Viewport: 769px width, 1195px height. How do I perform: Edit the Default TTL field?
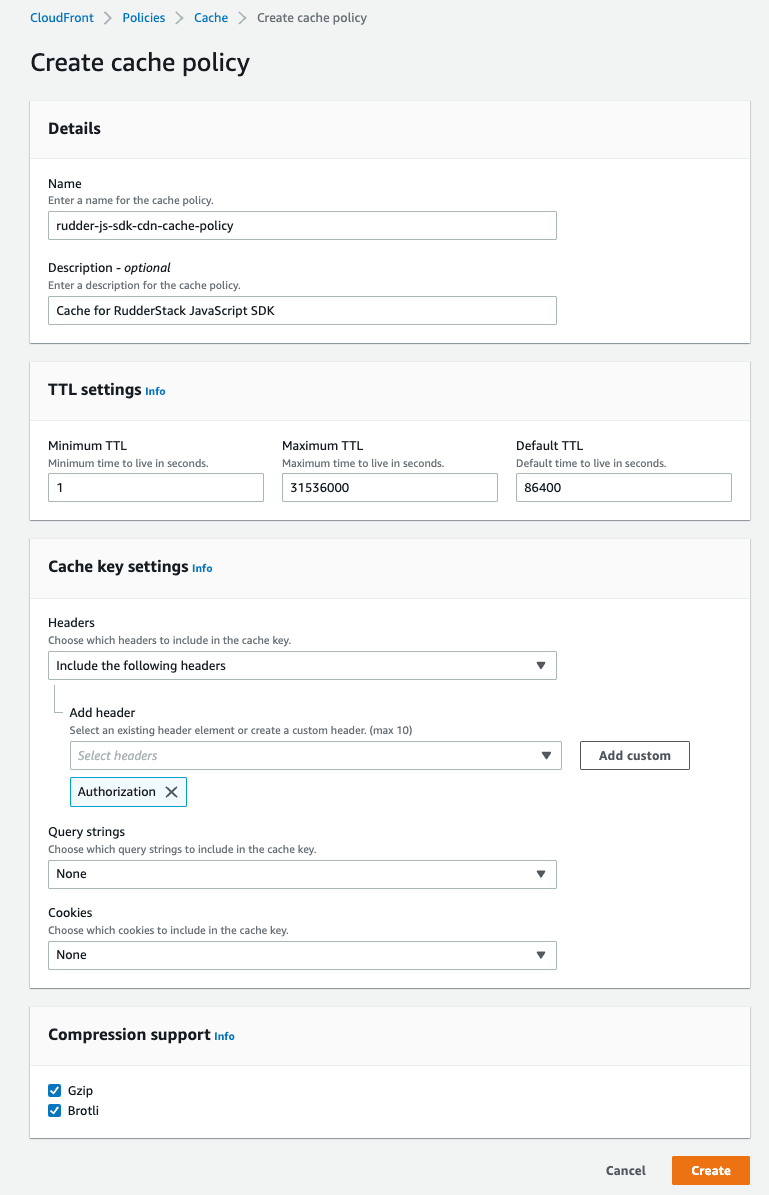coord(623,488)
